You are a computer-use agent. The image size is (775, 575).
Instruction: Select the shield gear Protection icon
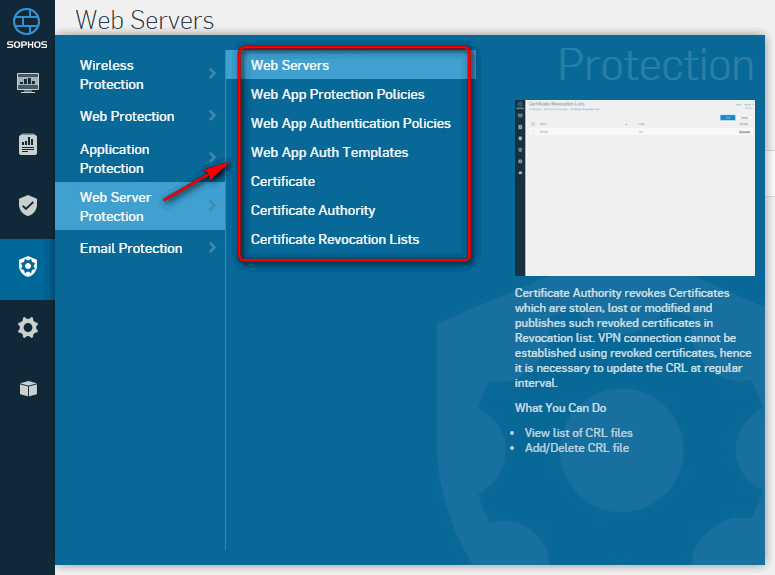point(28,267)
